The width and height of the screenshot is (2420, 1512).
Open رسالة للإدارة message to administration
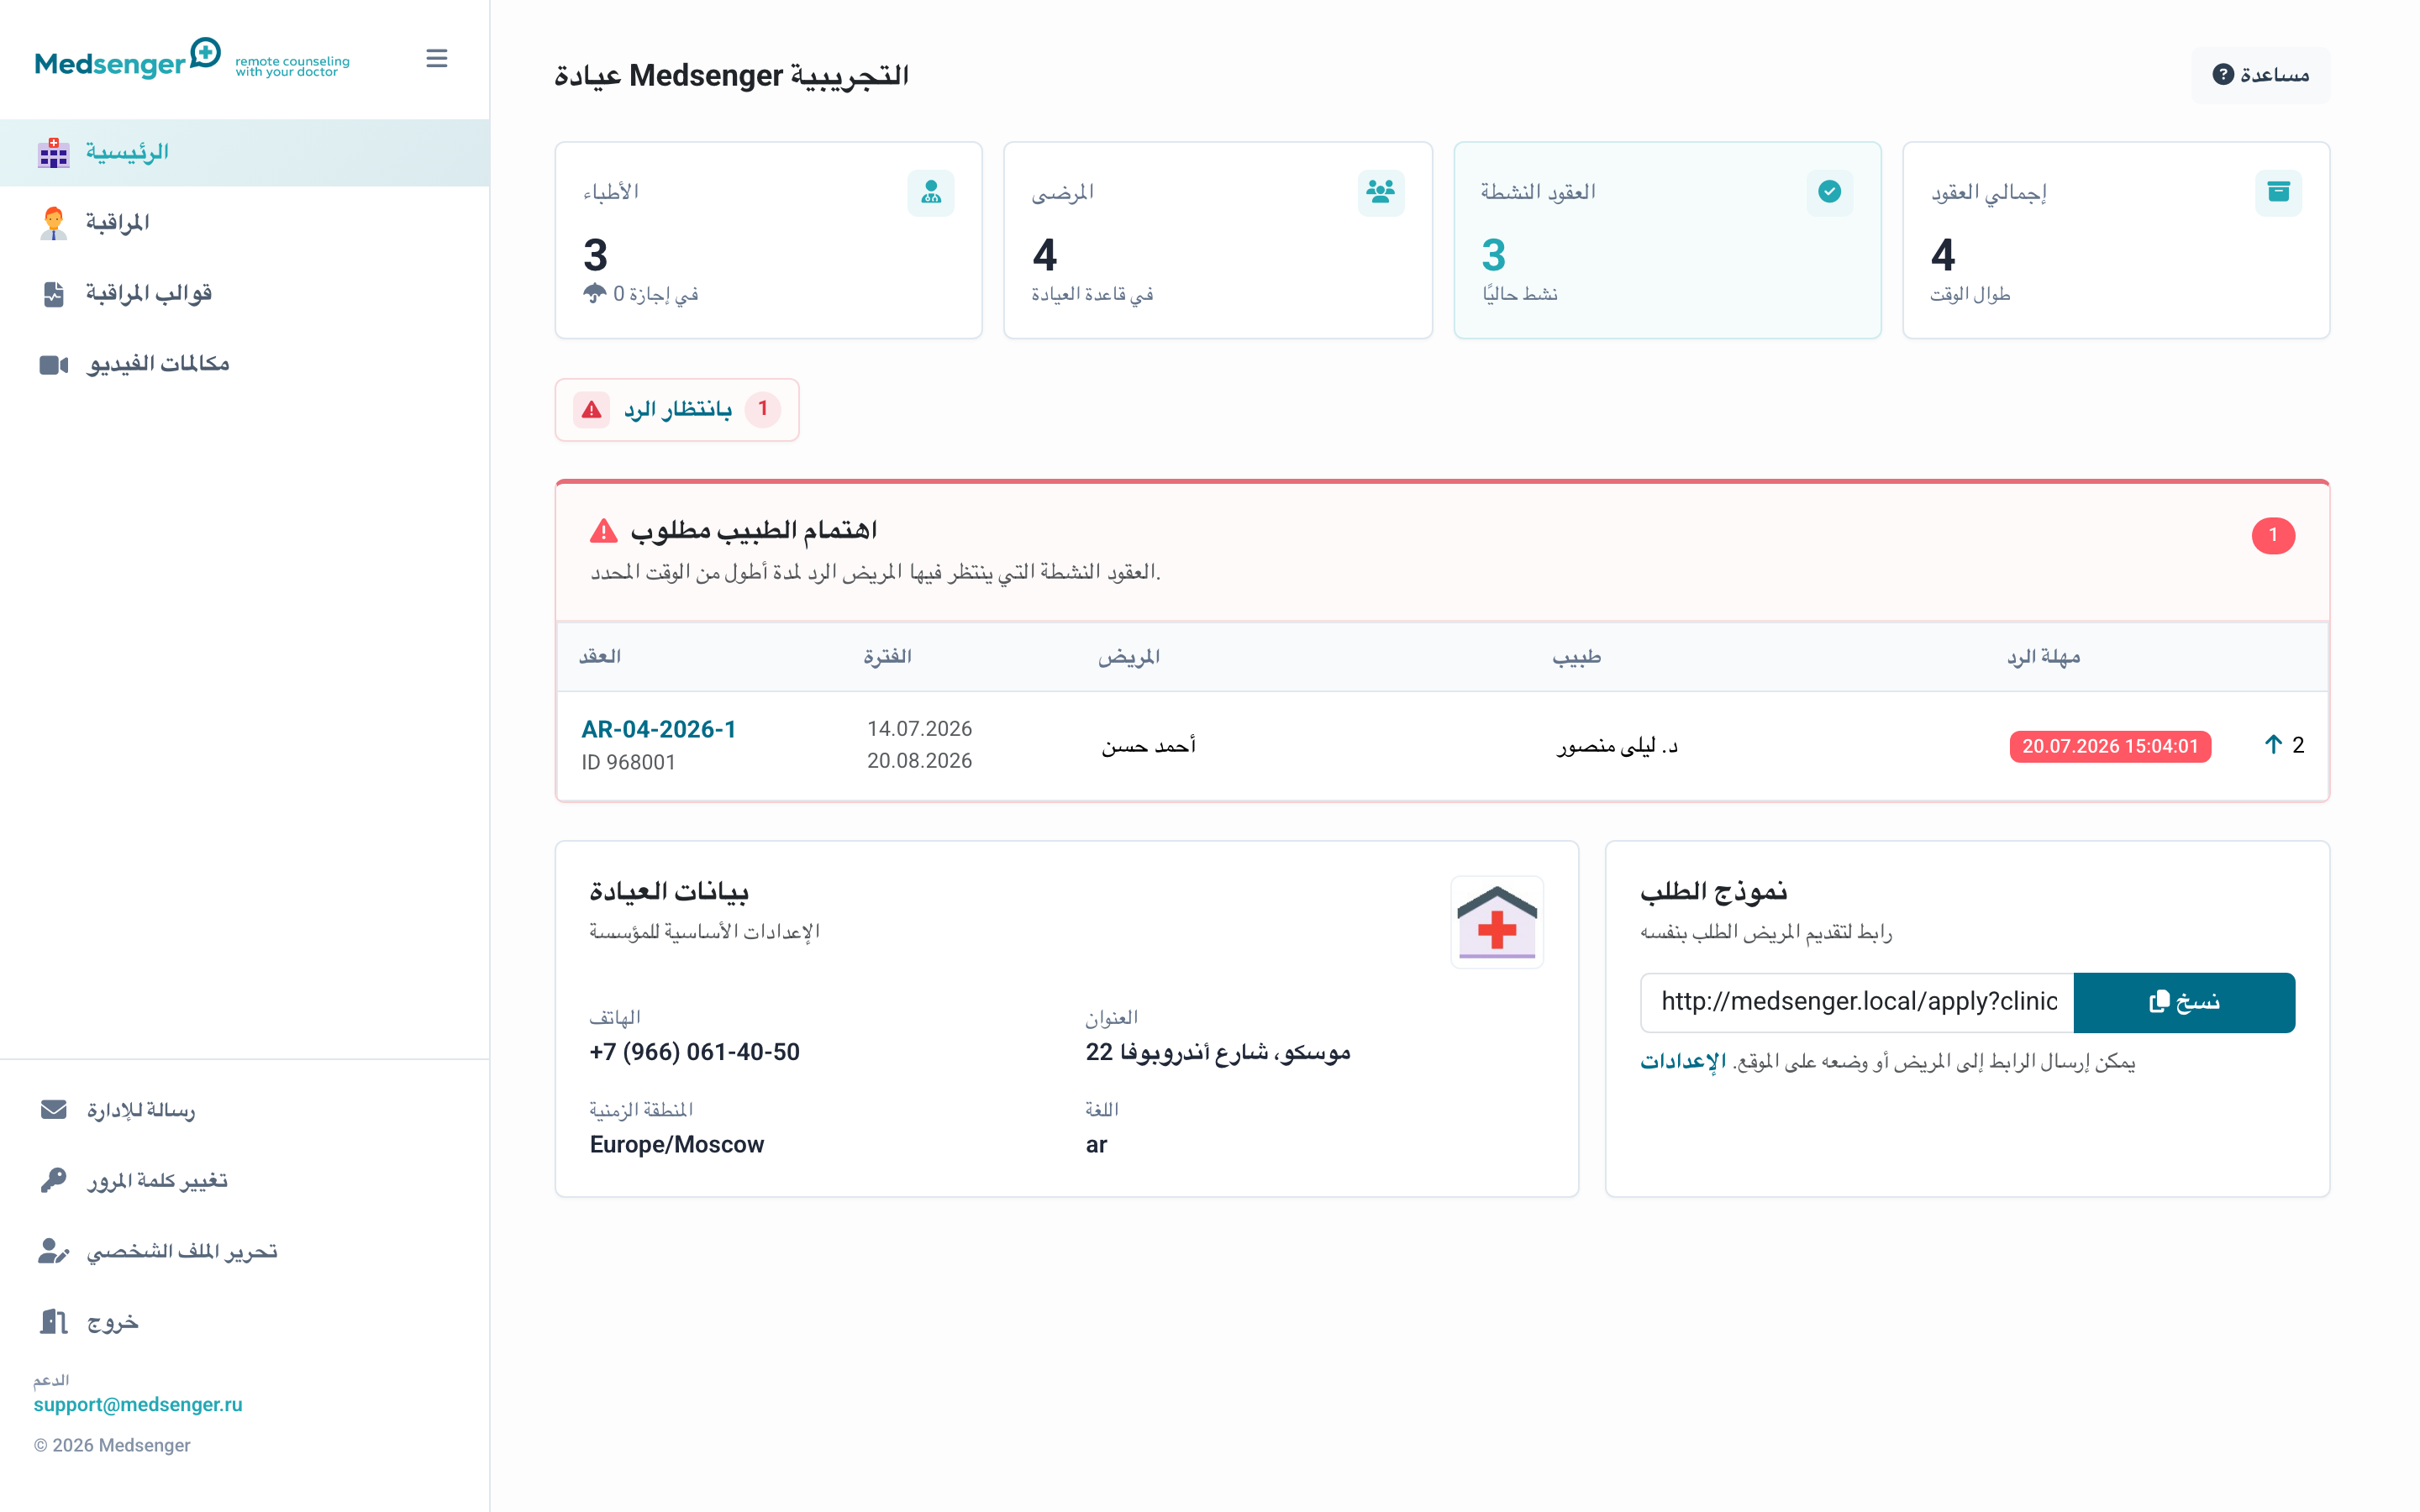tap(245, 1110)
